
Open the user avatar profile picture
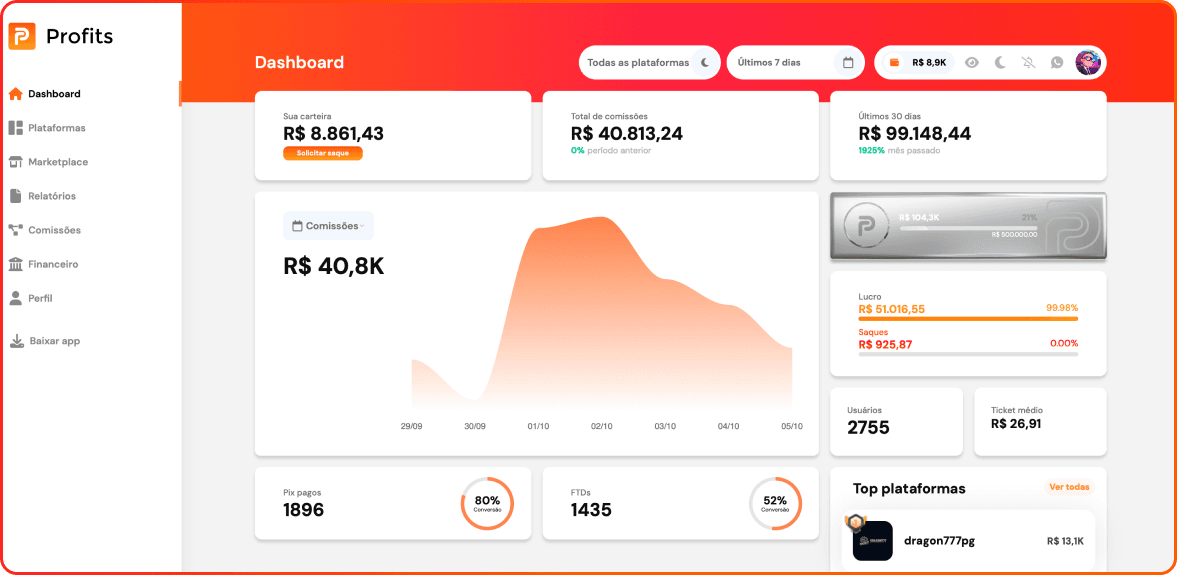click(1088, 62)
